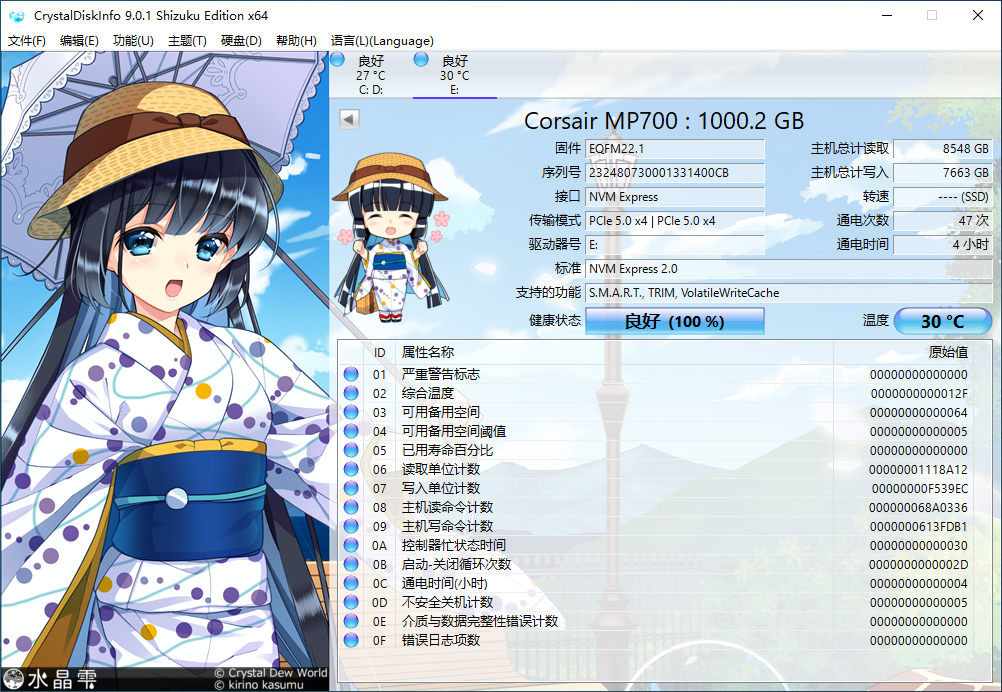
Task: Click raw value 00000000F539EC
Action: click(920, 489)
